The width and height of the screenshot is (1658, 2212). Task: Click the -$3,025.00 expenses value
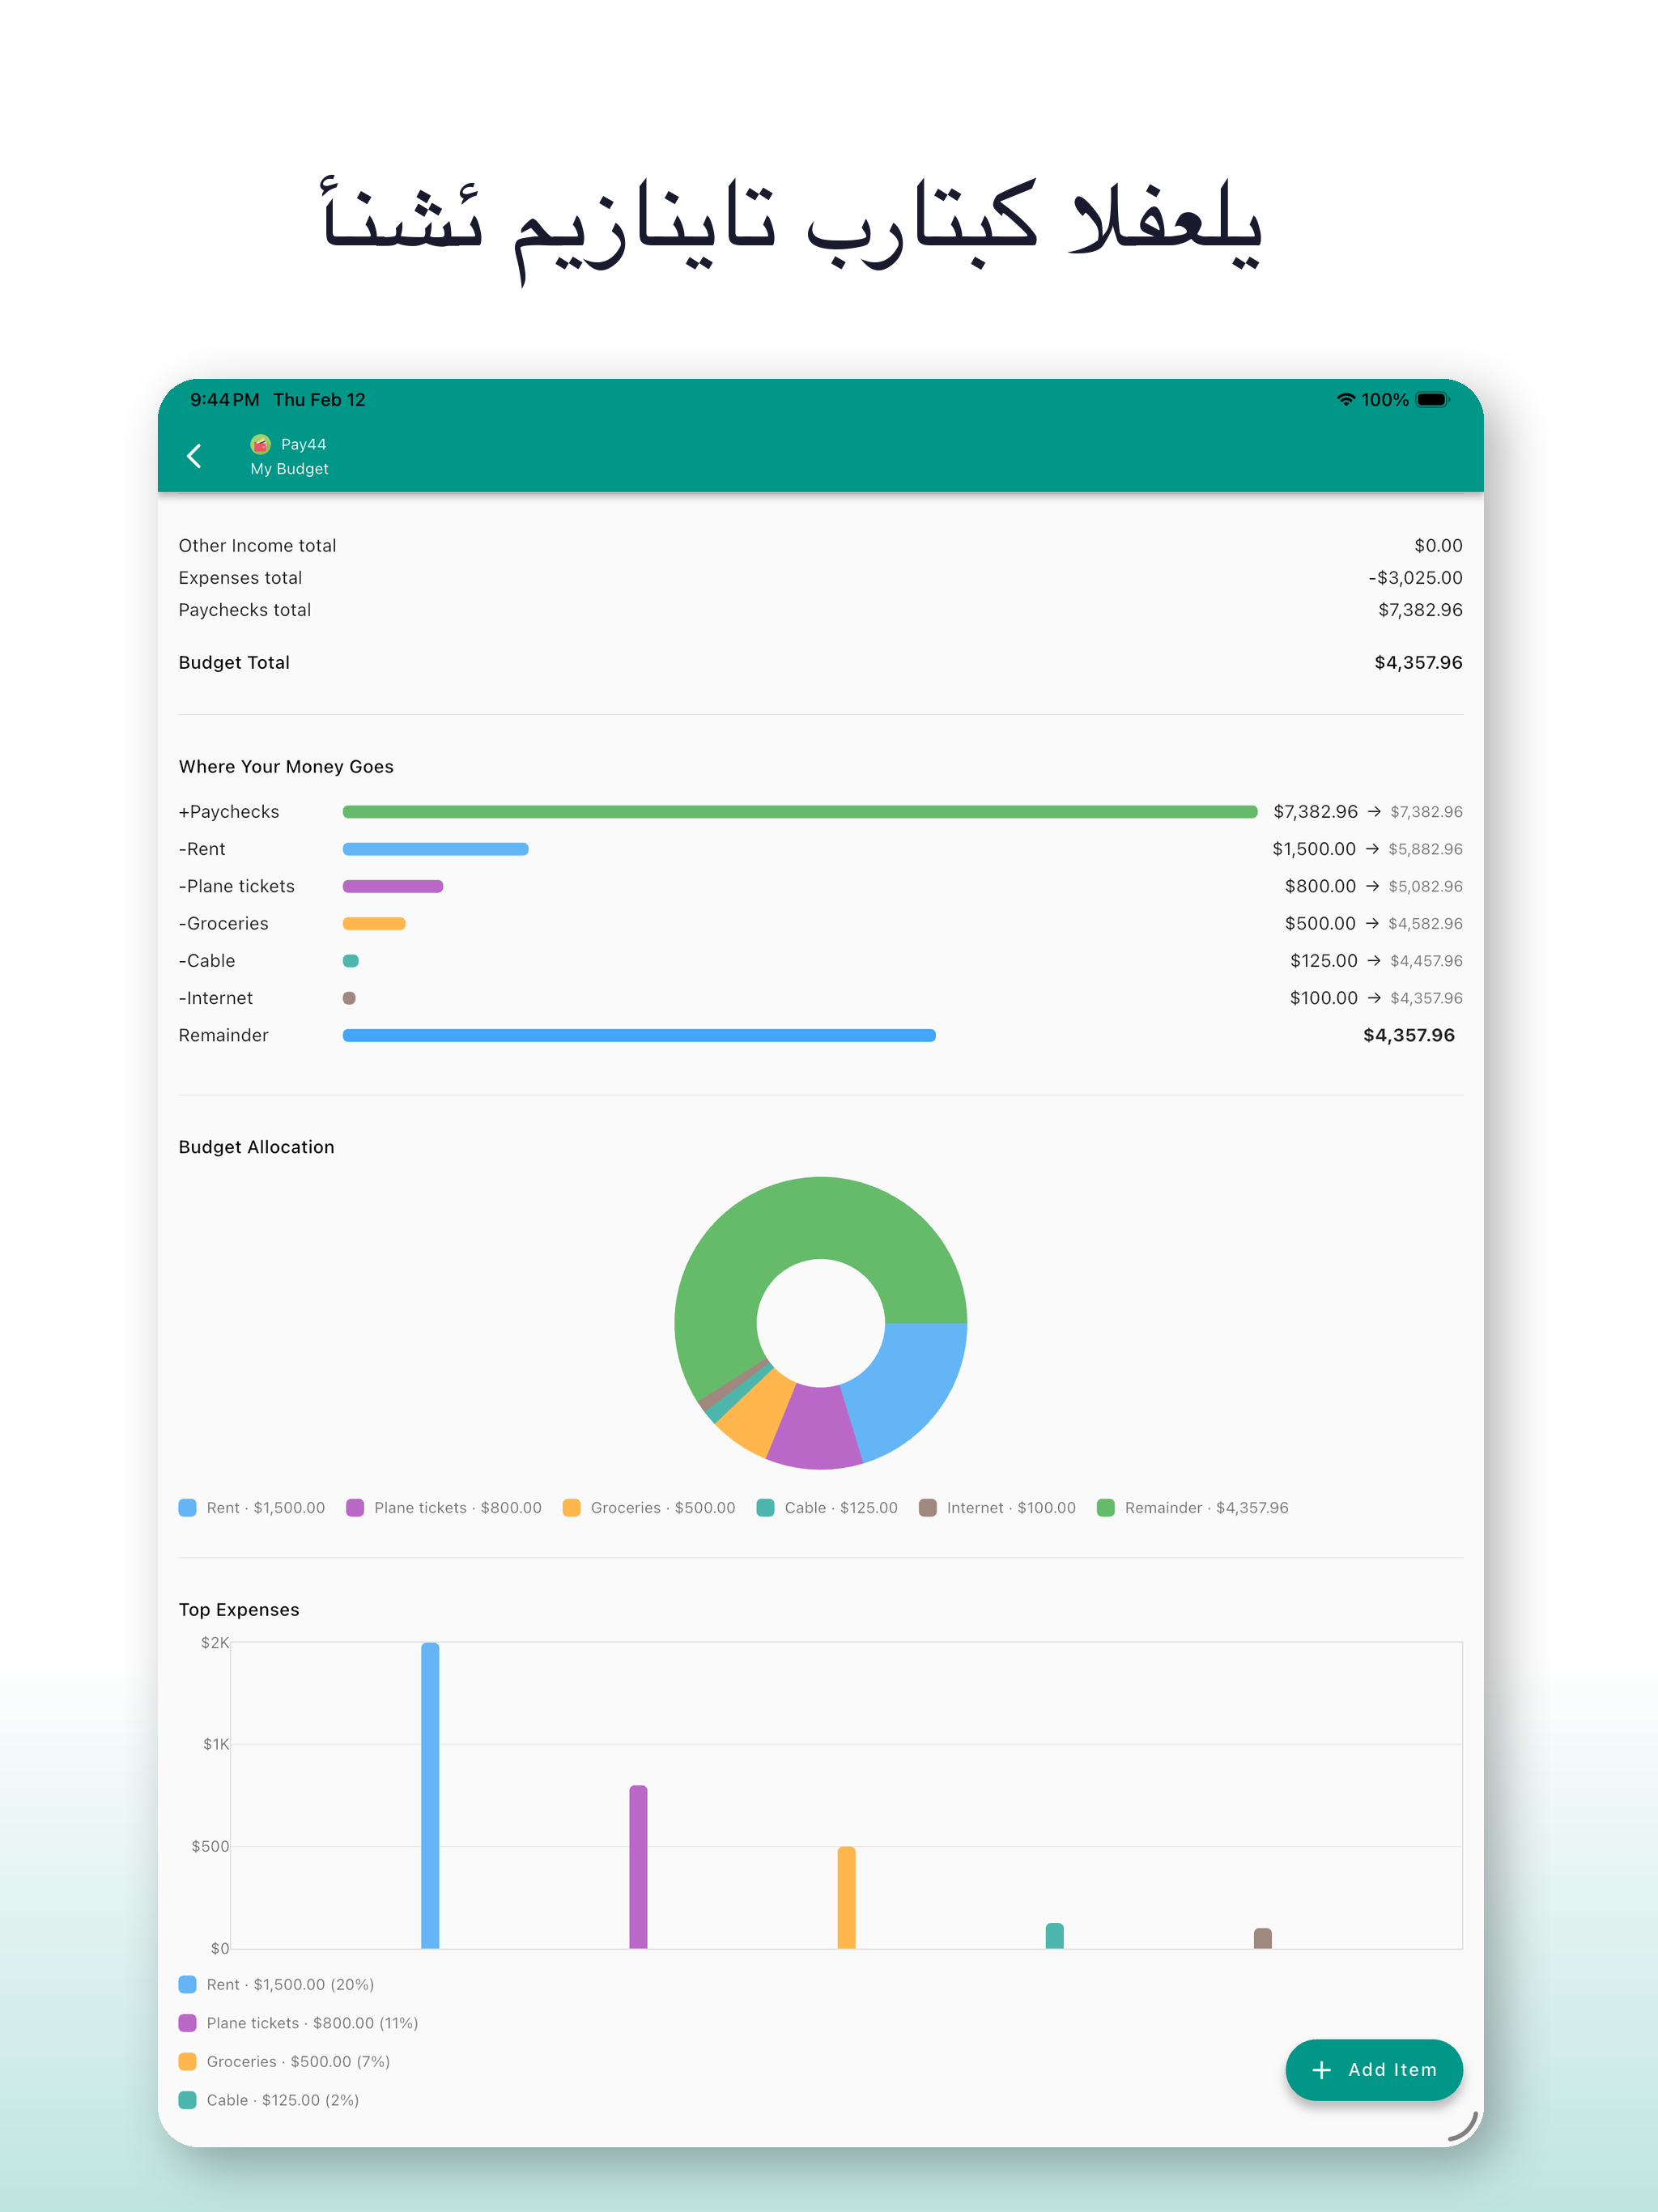click(x=1415, y=578)
